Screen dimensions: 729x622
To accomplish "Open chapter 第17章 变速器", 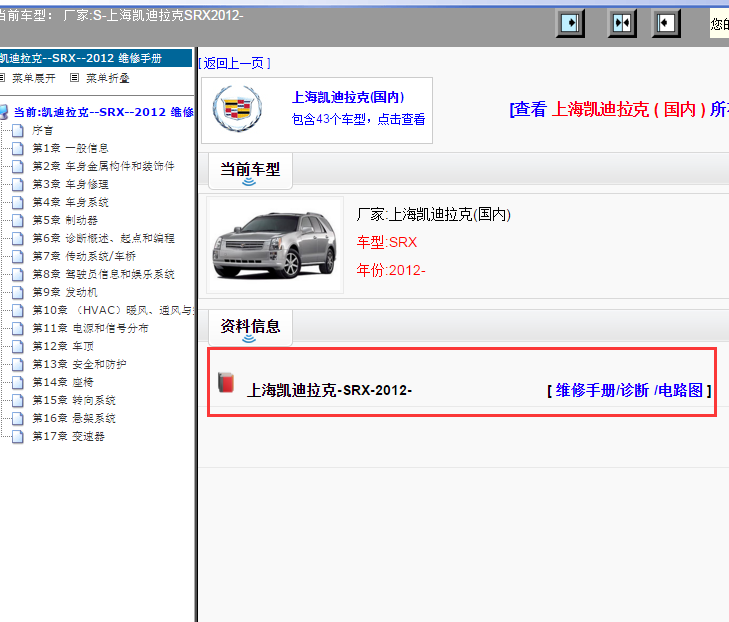I will [x=69, y=437].
